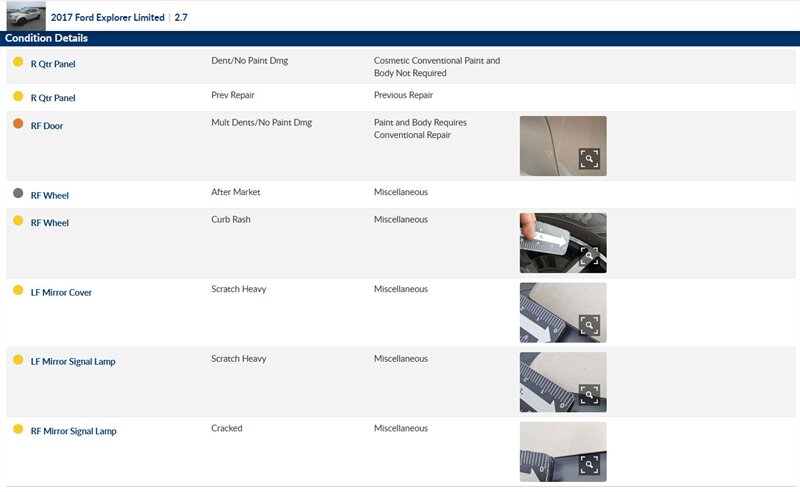Viewport: 800px width, 492px height.
Task: Click yellow dot beside RF Mirror Signal Lamp
Action: point(18,429)
